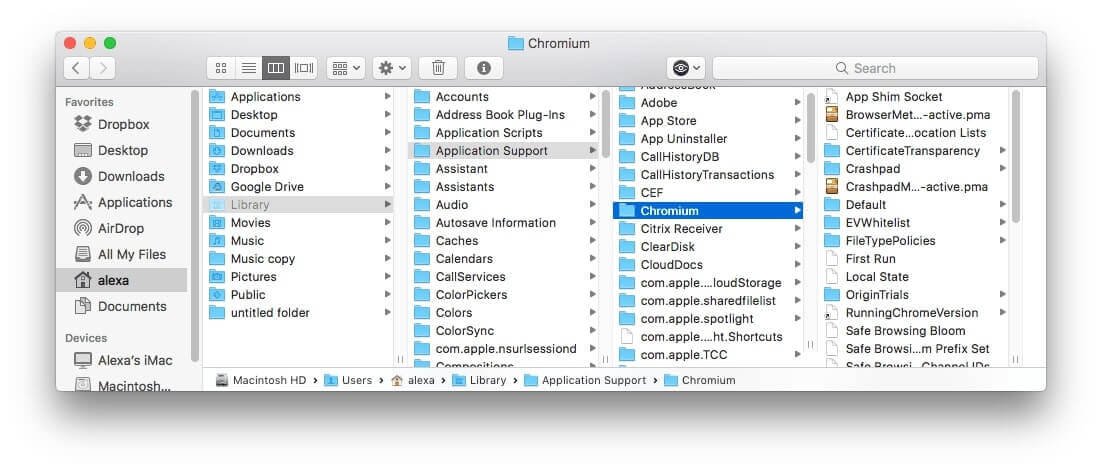Select the Default folder
This screenshot has width=1102, height=471.
coord(916,205)
